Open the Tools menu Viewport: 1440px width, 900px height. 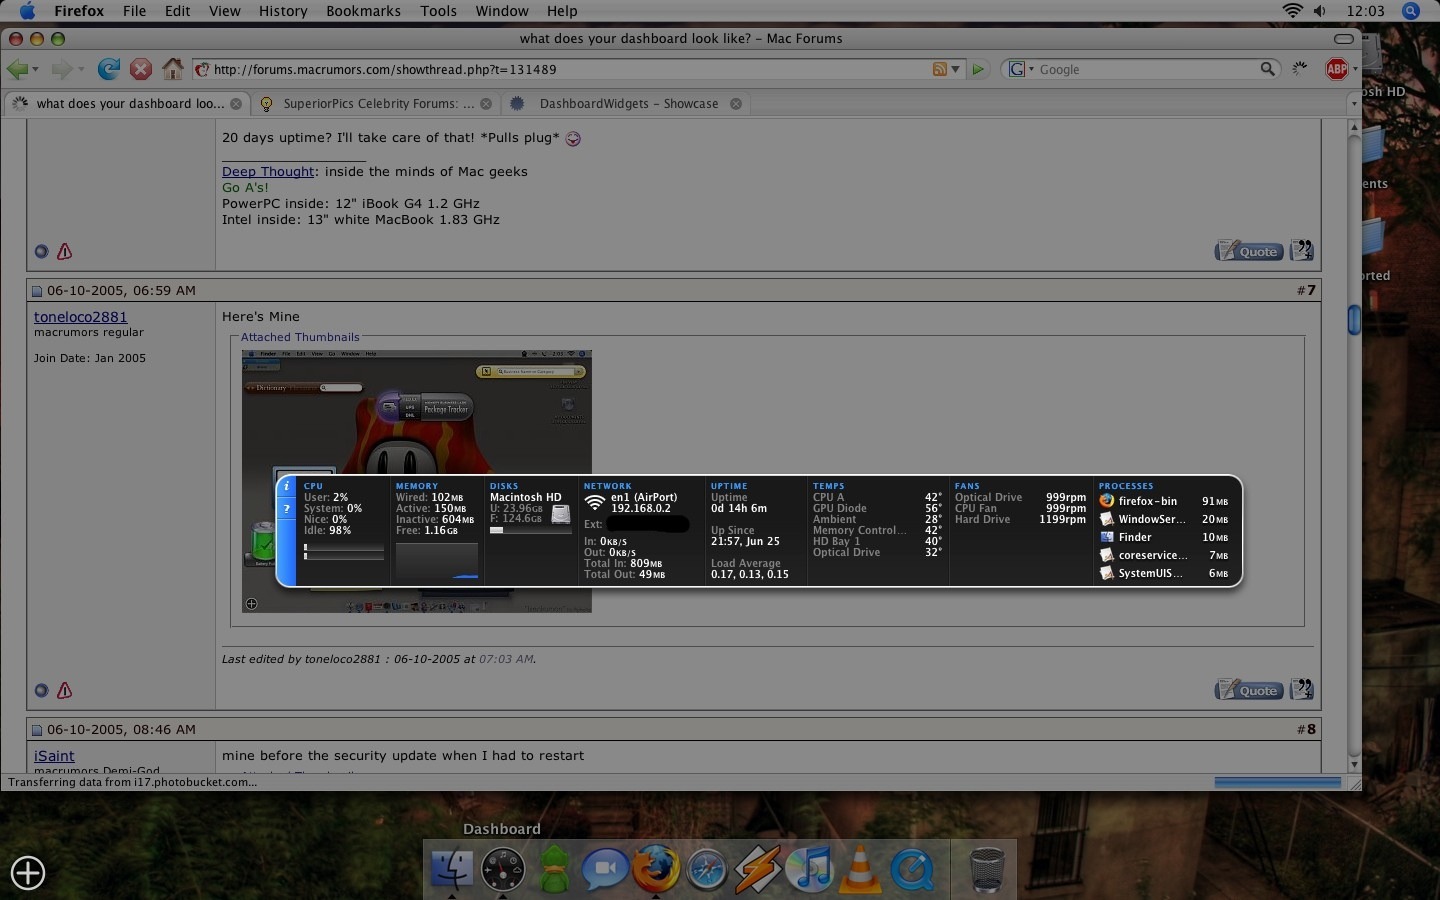pos(438,11)
